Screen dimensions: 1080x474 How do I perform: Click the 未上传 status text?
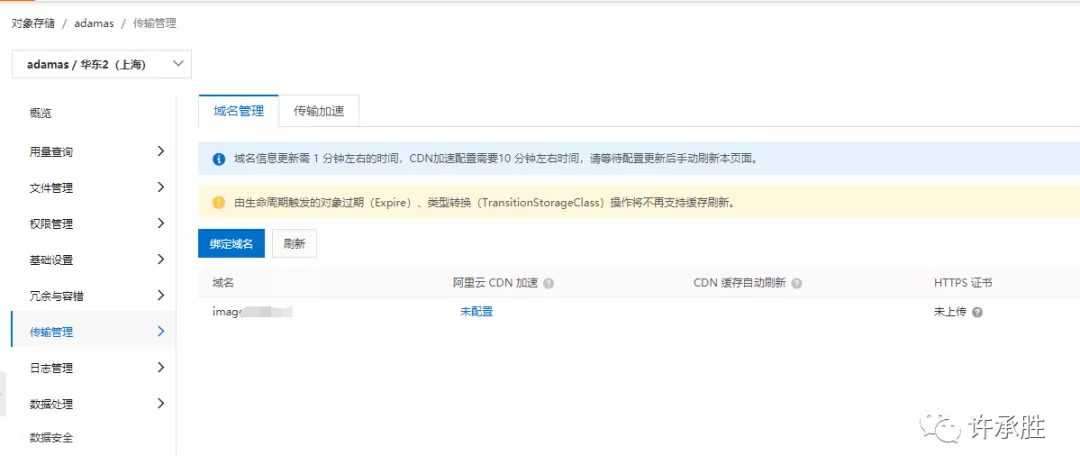click(x=950, y=311)
